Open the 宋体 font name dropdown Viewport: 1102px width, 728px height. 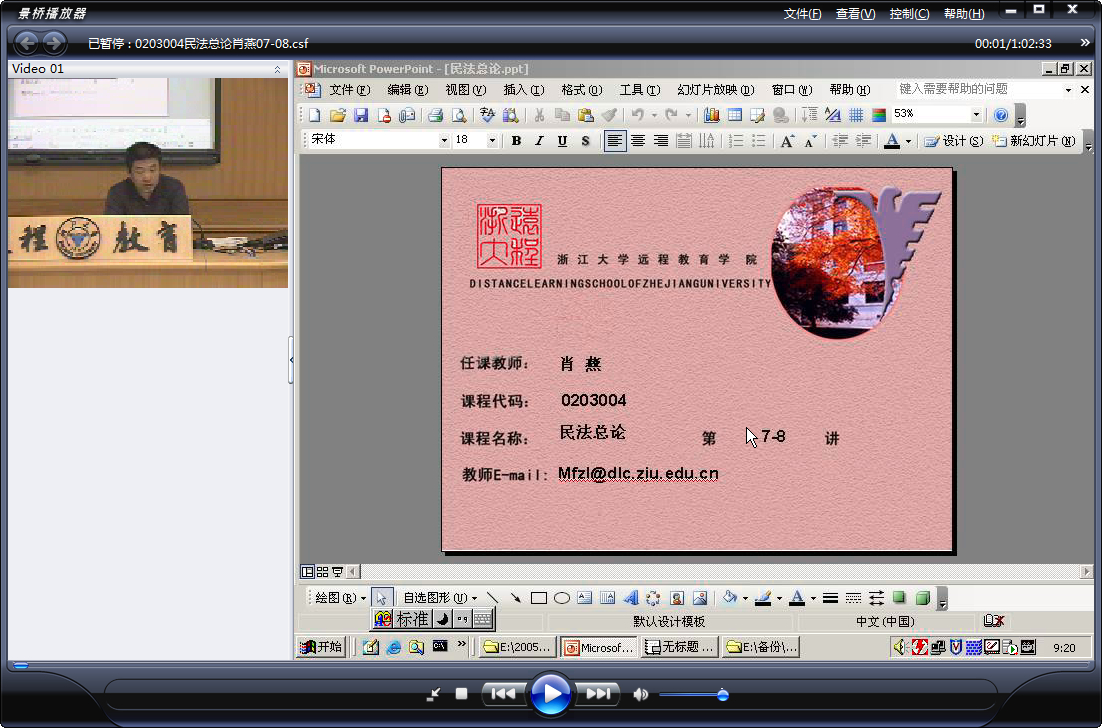pyautogui.click(x=443, y=141)
